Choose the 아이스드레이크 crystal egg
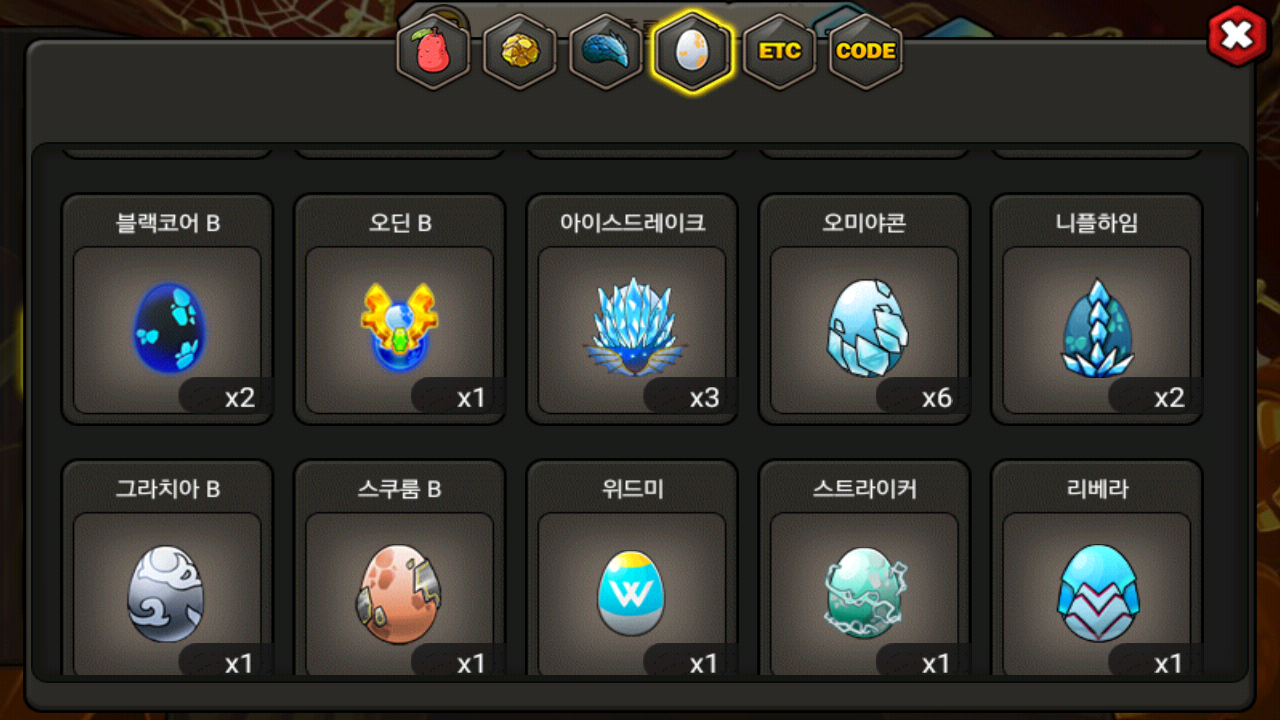This screenshot has width=1280, height=720. [x=632, y=309]
